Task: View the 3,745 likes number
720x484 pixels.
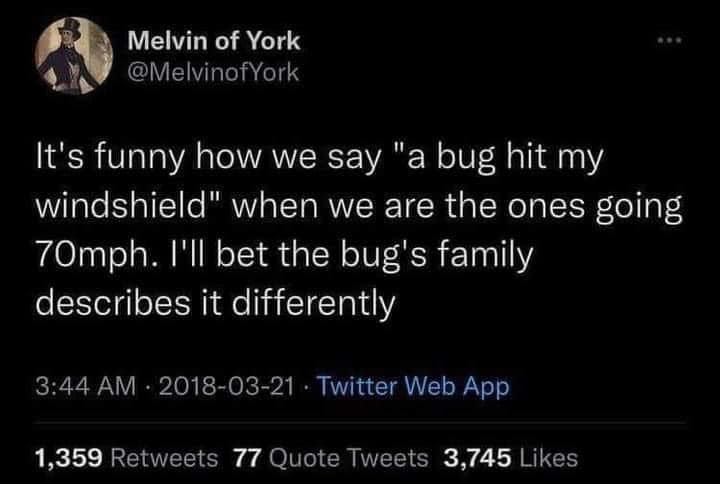Action: (x=477, y=458)
